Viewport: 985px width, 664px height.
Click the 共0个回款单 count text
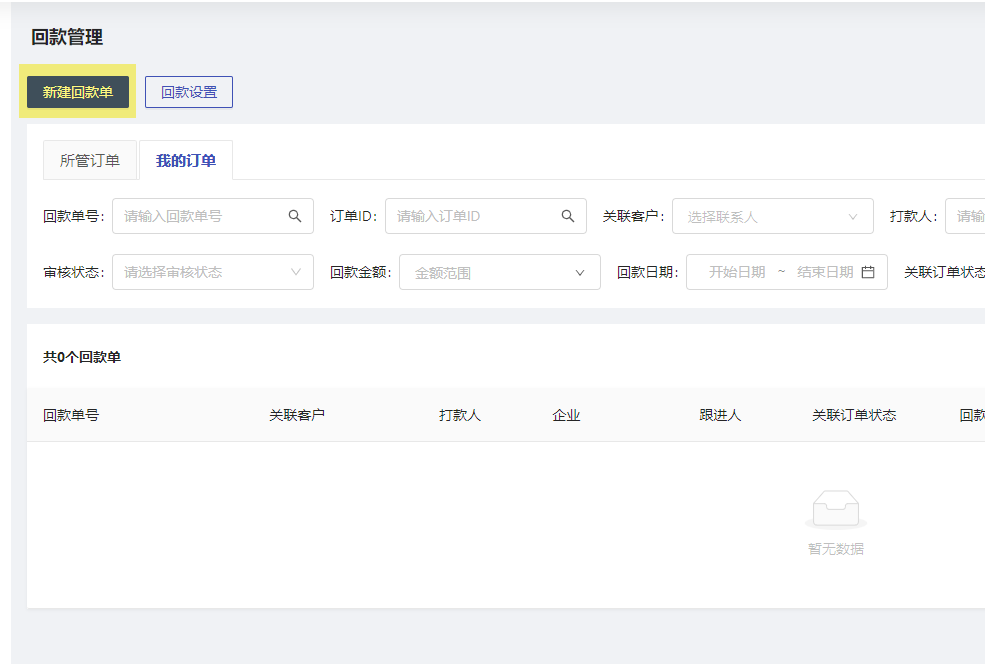pyautogui.click(x=82, y=357)
